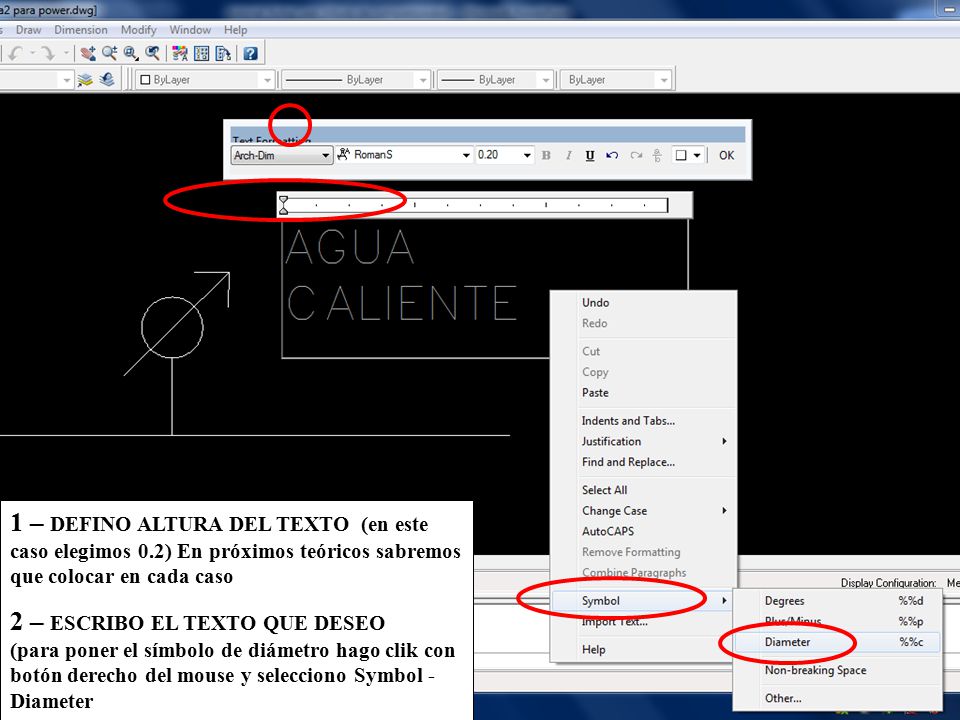960x720 pixels.
Task: Select the Zoom Realtime magnifier tool
Action: point(110,53)
